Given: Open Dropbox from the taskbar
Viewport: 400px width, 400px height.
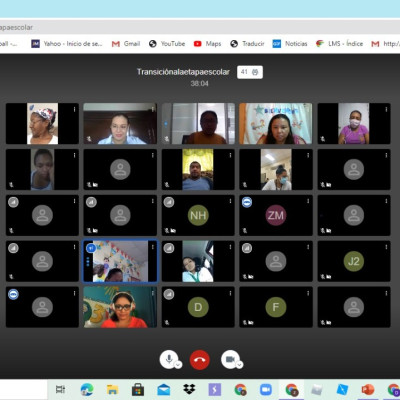Looking at the screenshot, I should (189, 389).
